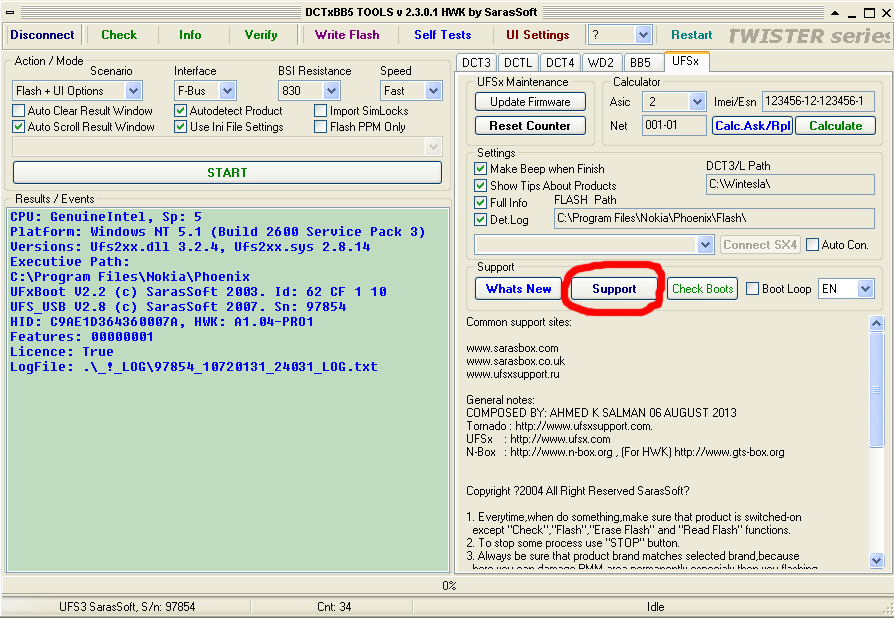Expand the '?' dropdown in toolbar
The width and height of the screenshot is (894, 618).
(x=643, y=35)
